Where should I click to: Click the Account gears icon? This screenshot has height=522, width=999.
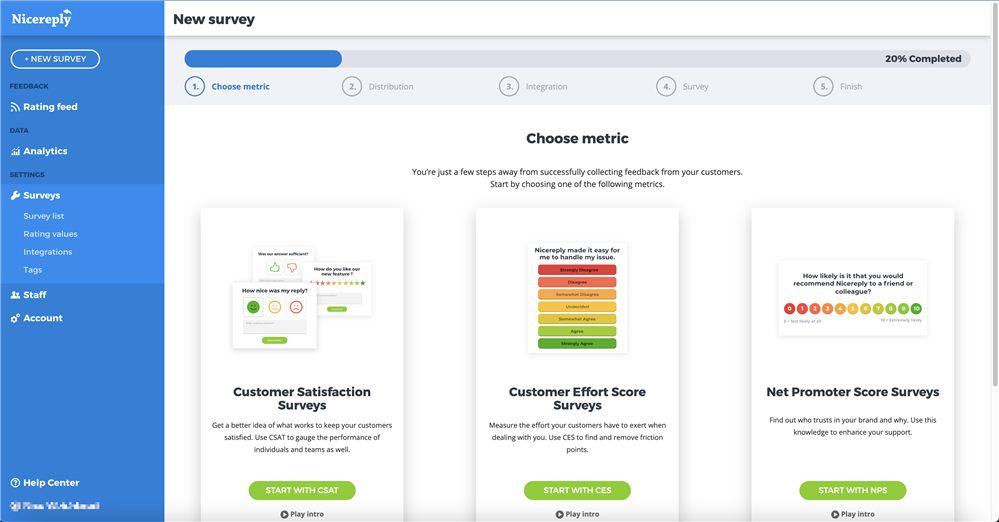pyautogui.click(x=15, y=318)
